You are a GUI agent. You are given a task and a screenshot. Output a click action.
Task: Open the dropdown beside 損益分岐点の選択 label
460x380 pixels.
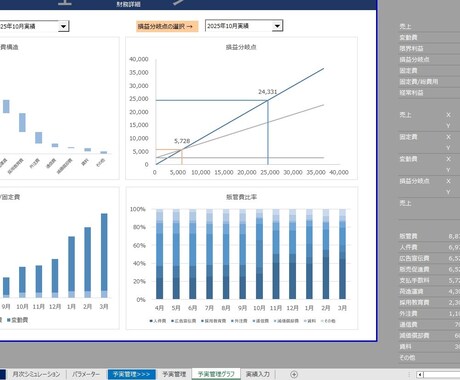(277, 26)
